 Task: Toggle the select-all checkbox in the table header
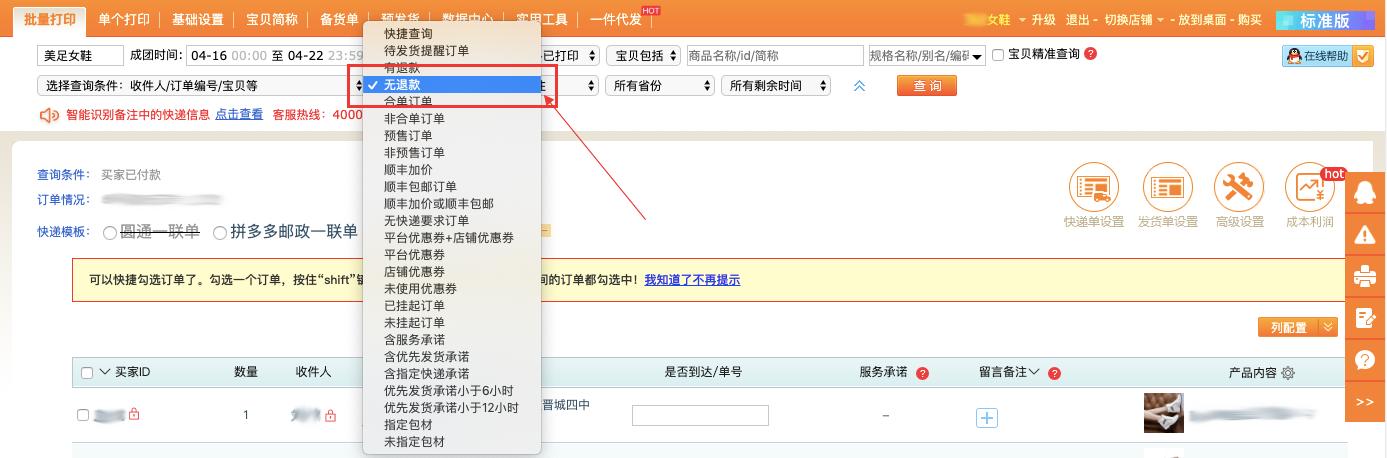point(86,373)
